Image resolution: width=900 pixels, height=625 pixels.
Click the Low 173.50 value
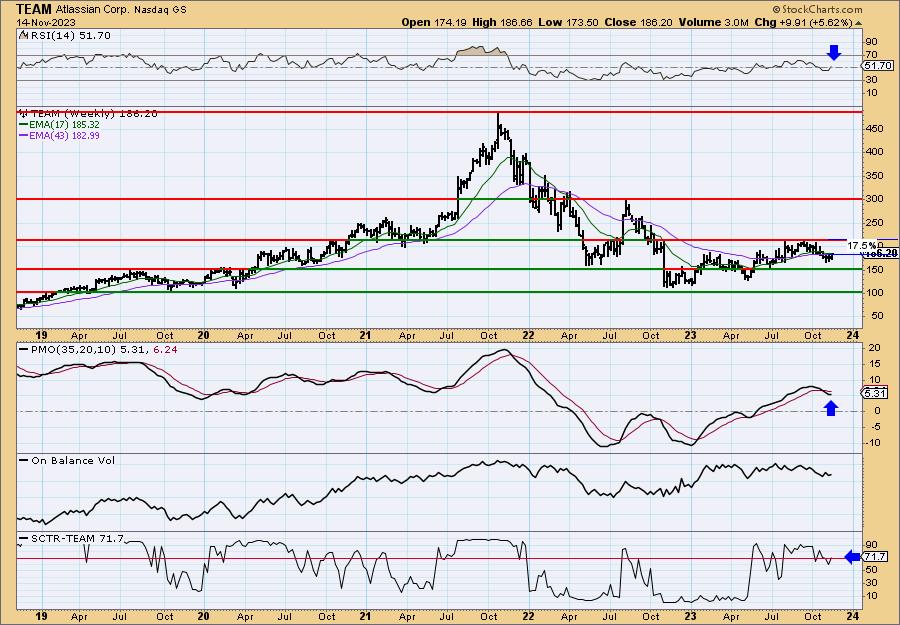tap(568, 22)
